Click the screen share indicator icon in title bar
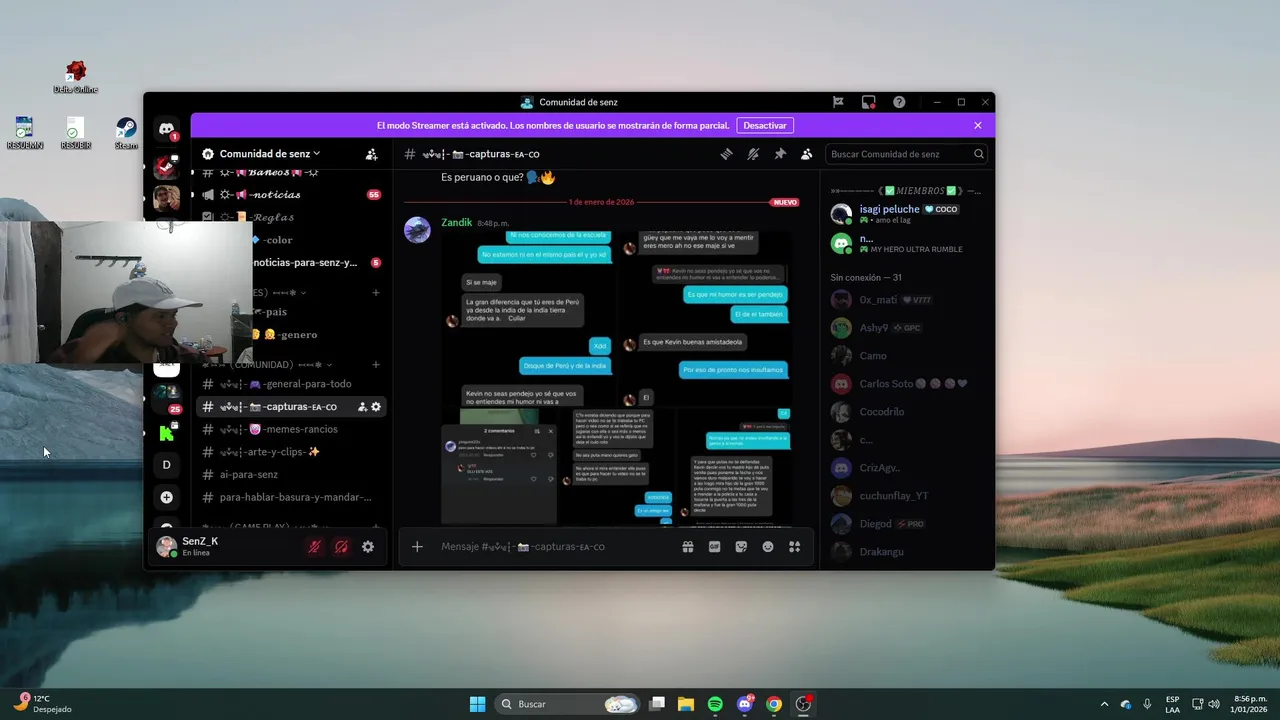Viewport: 1280px width, 720px height. coord(868,102)
